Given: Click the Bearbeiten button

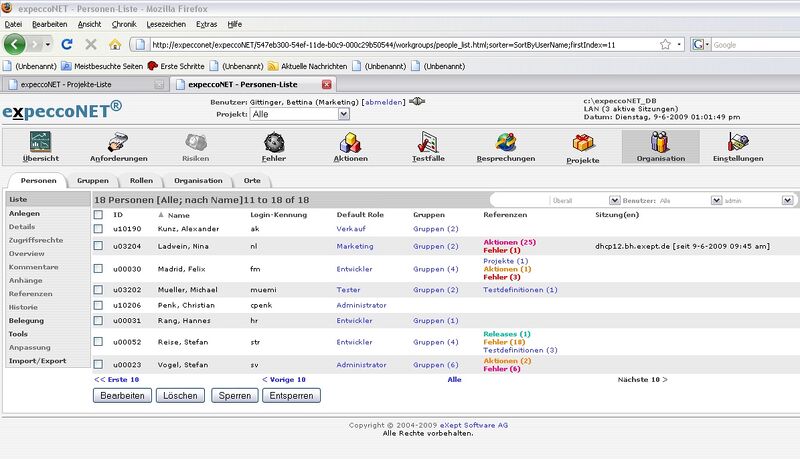Looking at the screenshot, I should pos(122,396).
